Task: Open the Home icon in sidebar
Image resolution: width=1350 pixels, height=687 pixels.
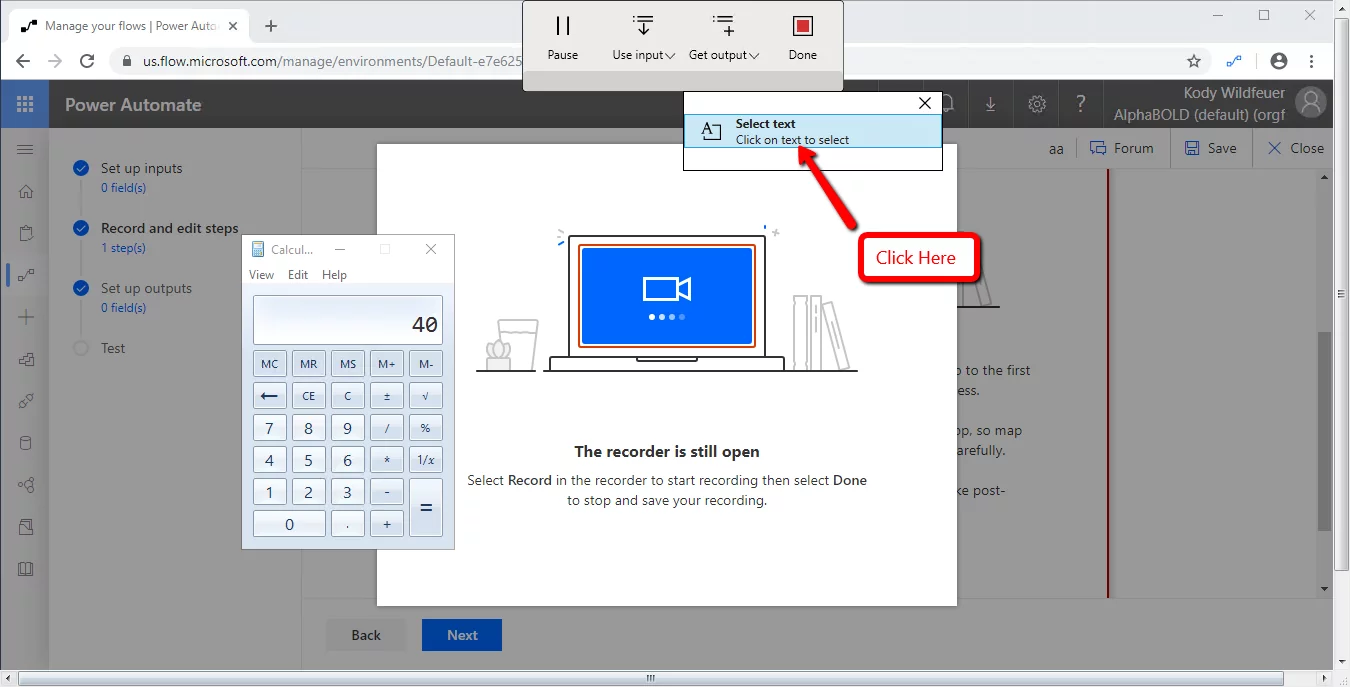Action: pyautogui.click(x=26, y=192)
